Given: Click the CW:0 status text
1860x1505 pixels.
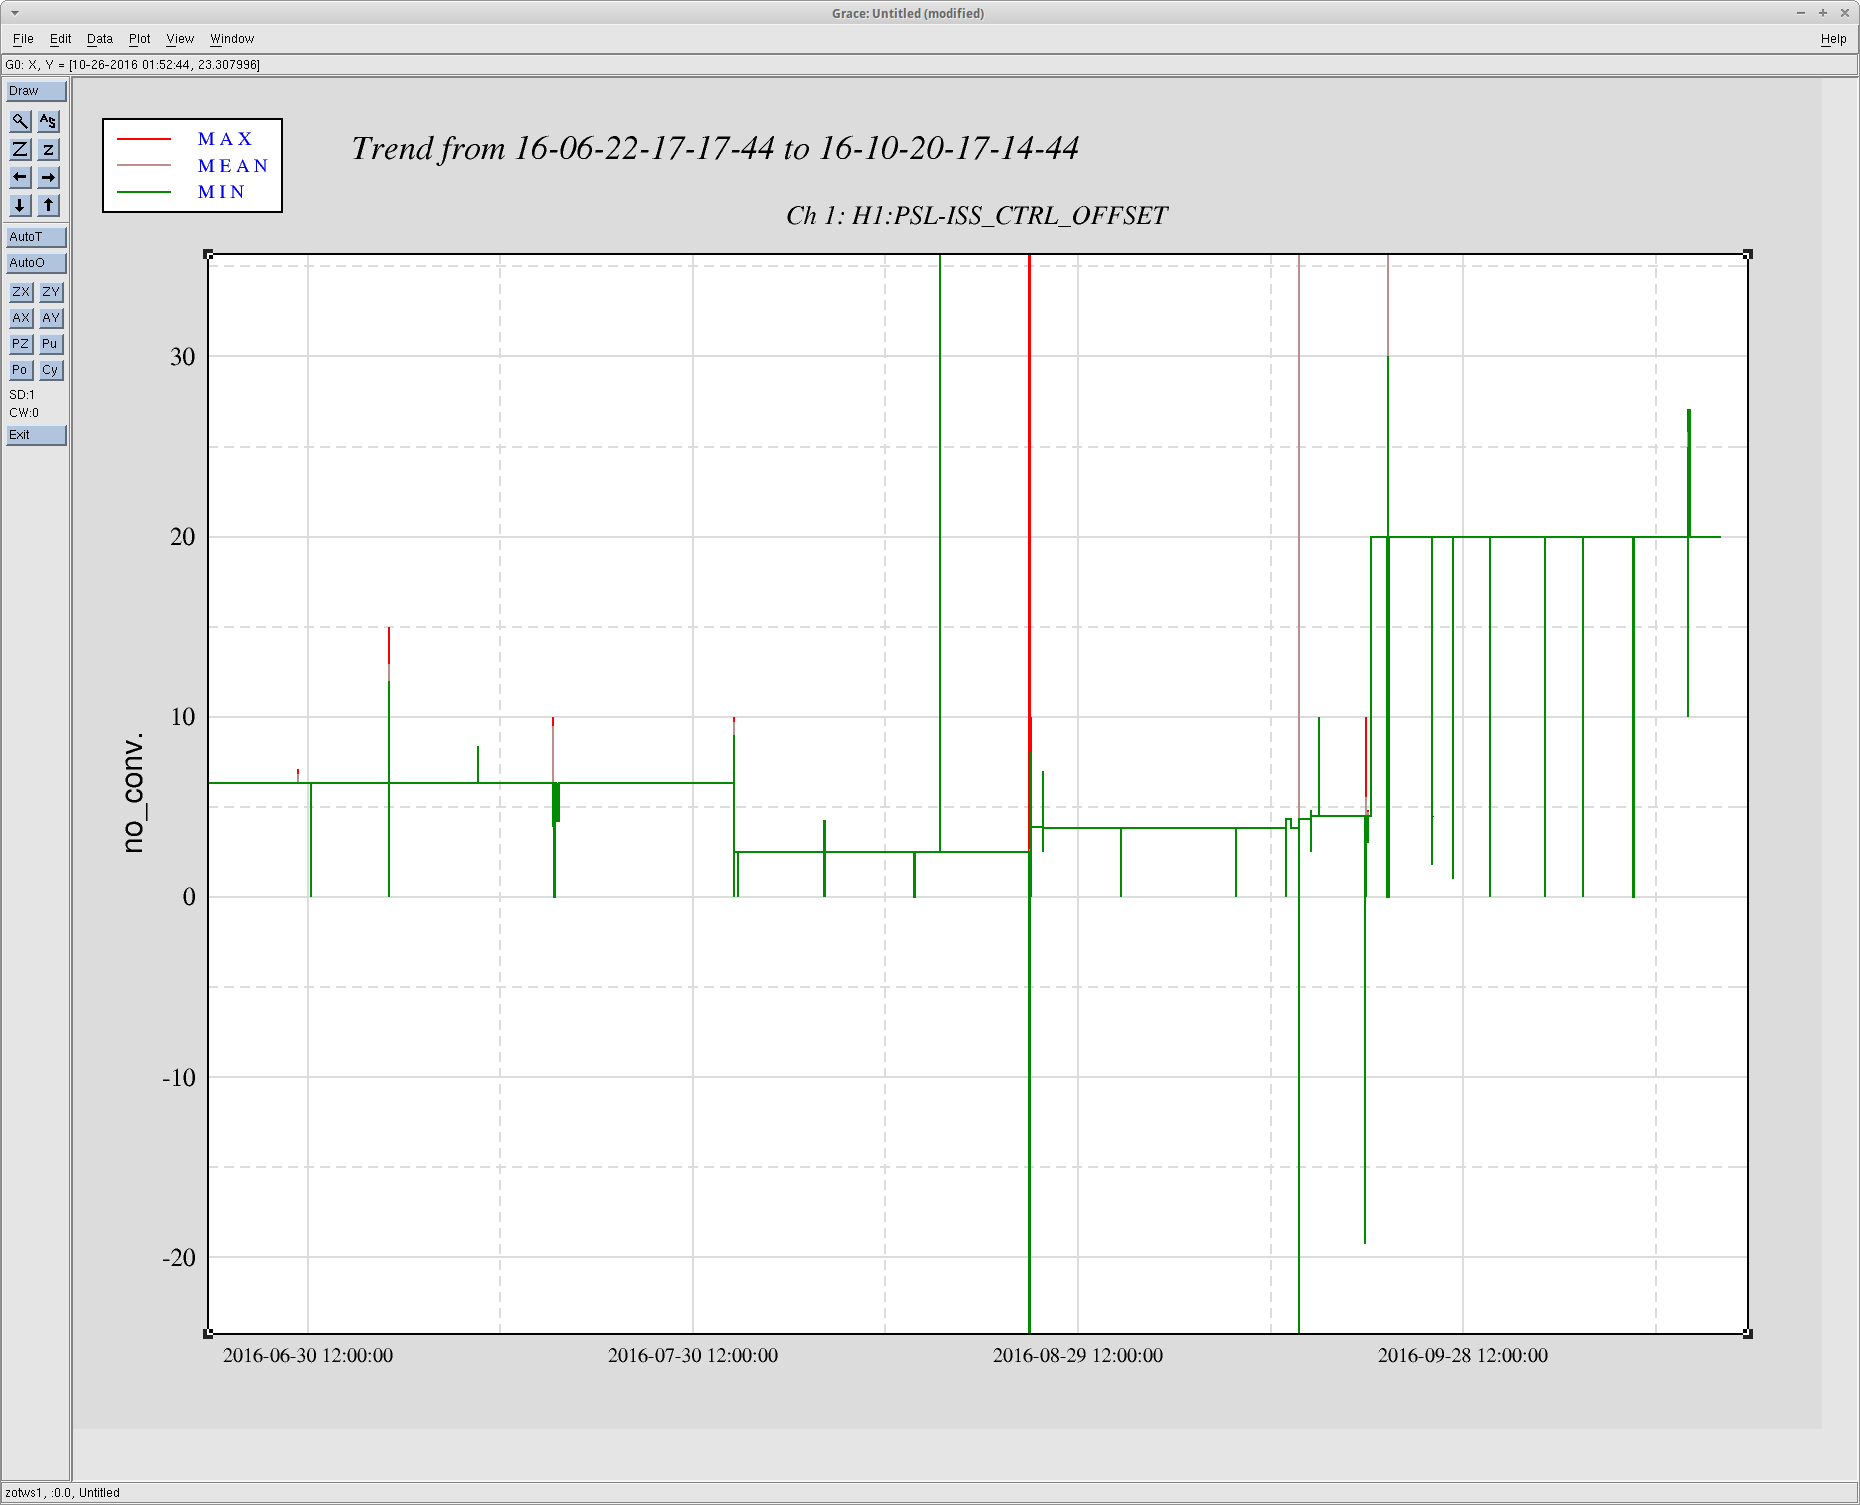Looking at the screenshot, I should (24, 413).
